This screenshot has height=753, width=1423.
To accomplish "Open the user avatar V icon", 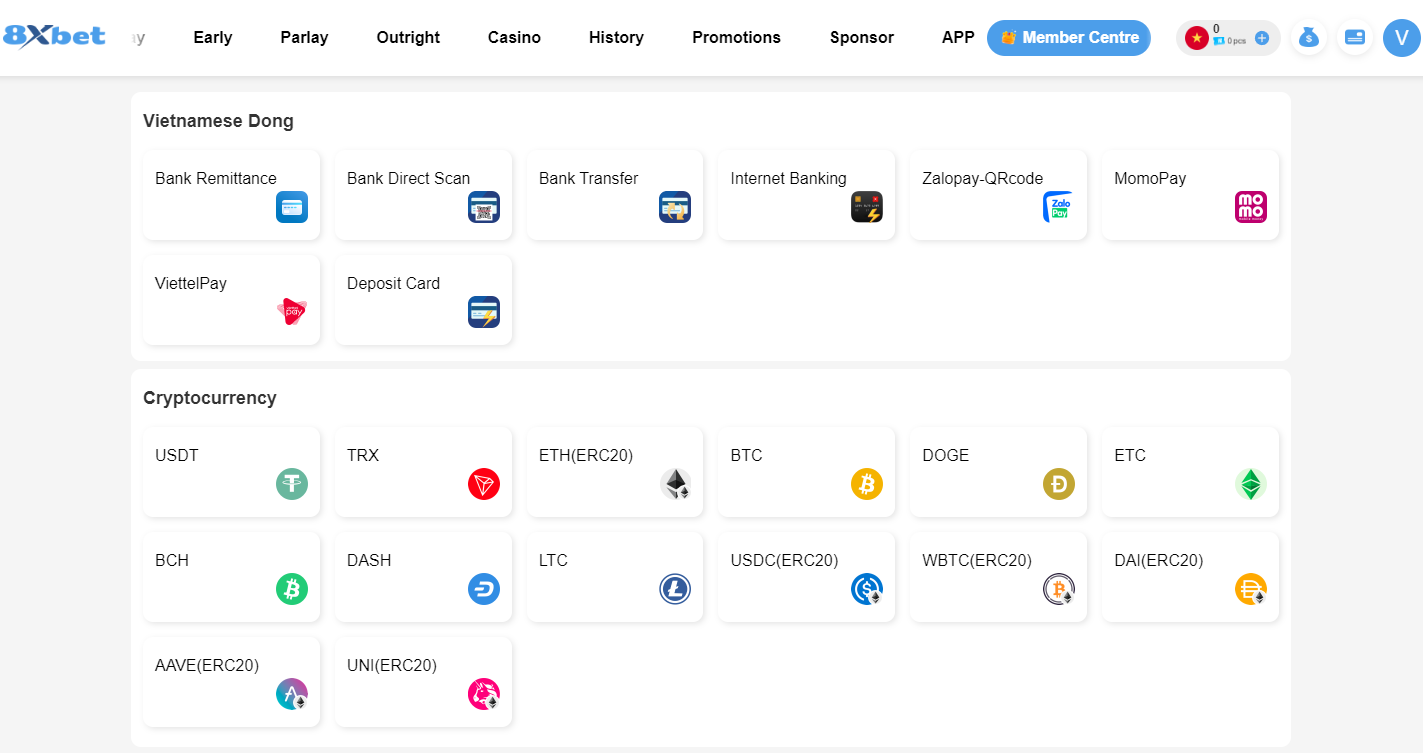I will point(1402,38).
